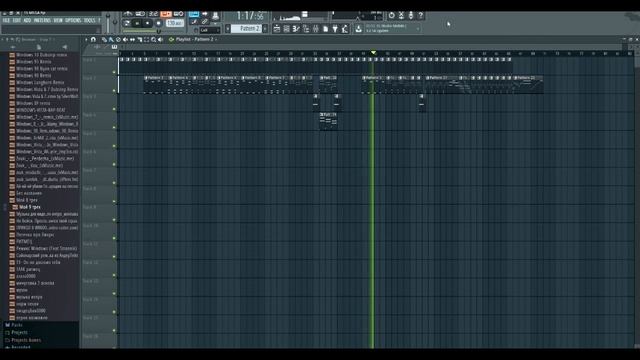The width and height of the screenshot is (640, 360).
Task: Select next pattern with right arrow
Action: [x=265, y=29]
